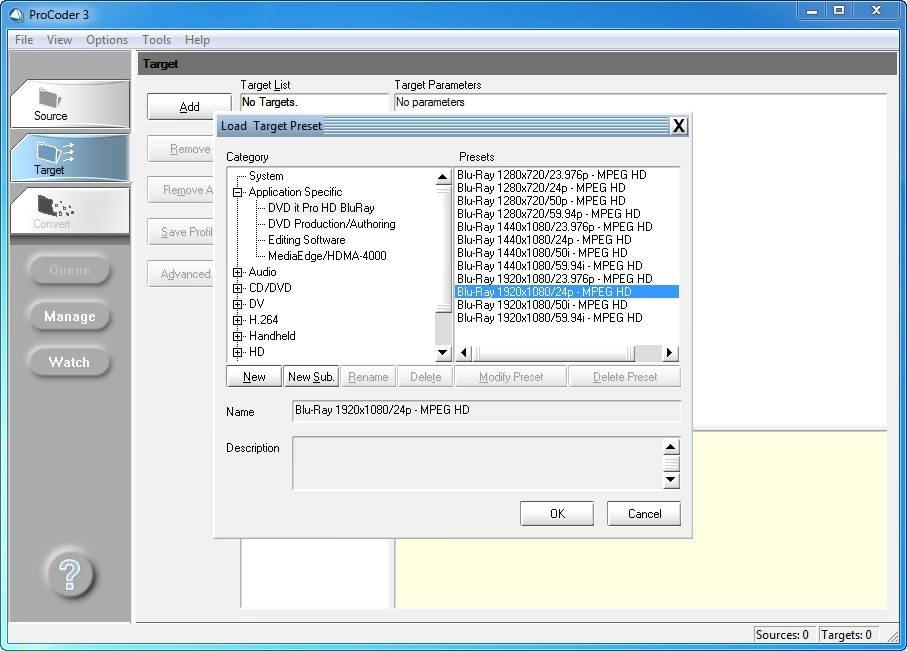Open the Source panel icon

click(69, 104)
